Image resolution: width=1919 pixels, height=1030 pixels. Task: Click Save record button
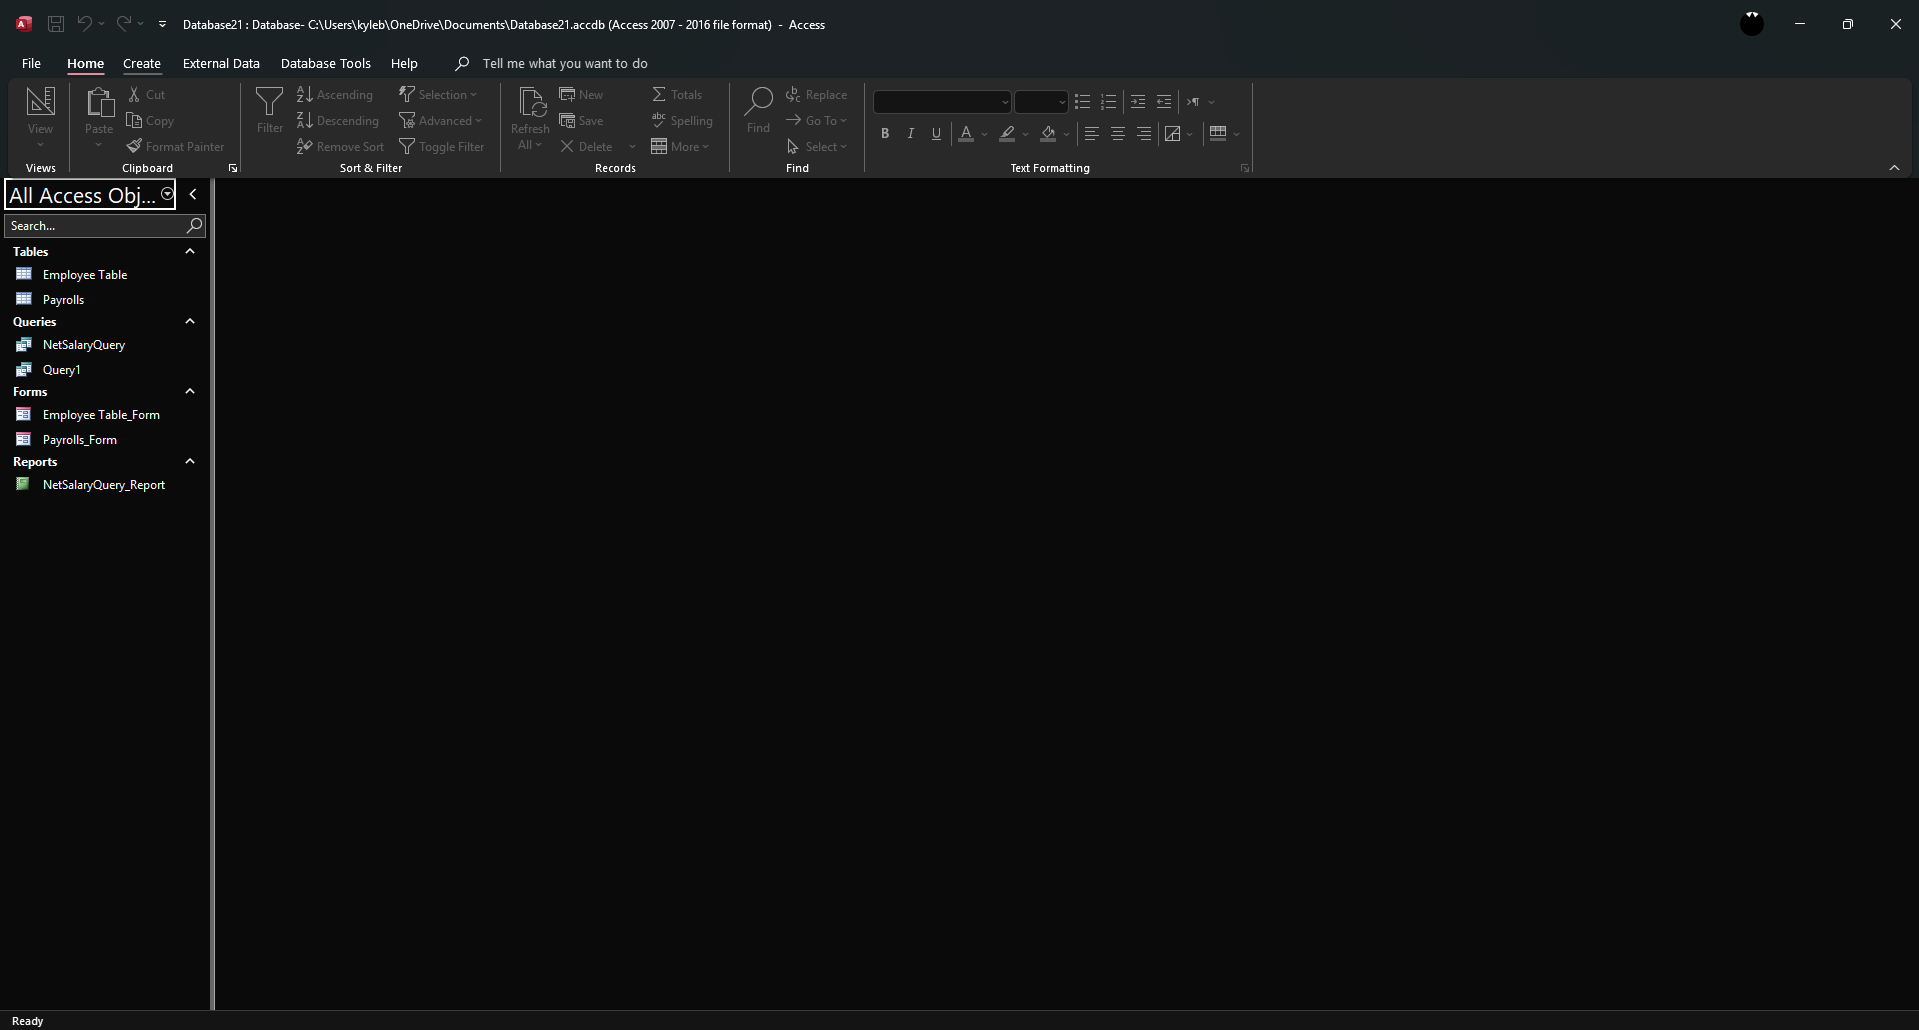pos(581,120)
